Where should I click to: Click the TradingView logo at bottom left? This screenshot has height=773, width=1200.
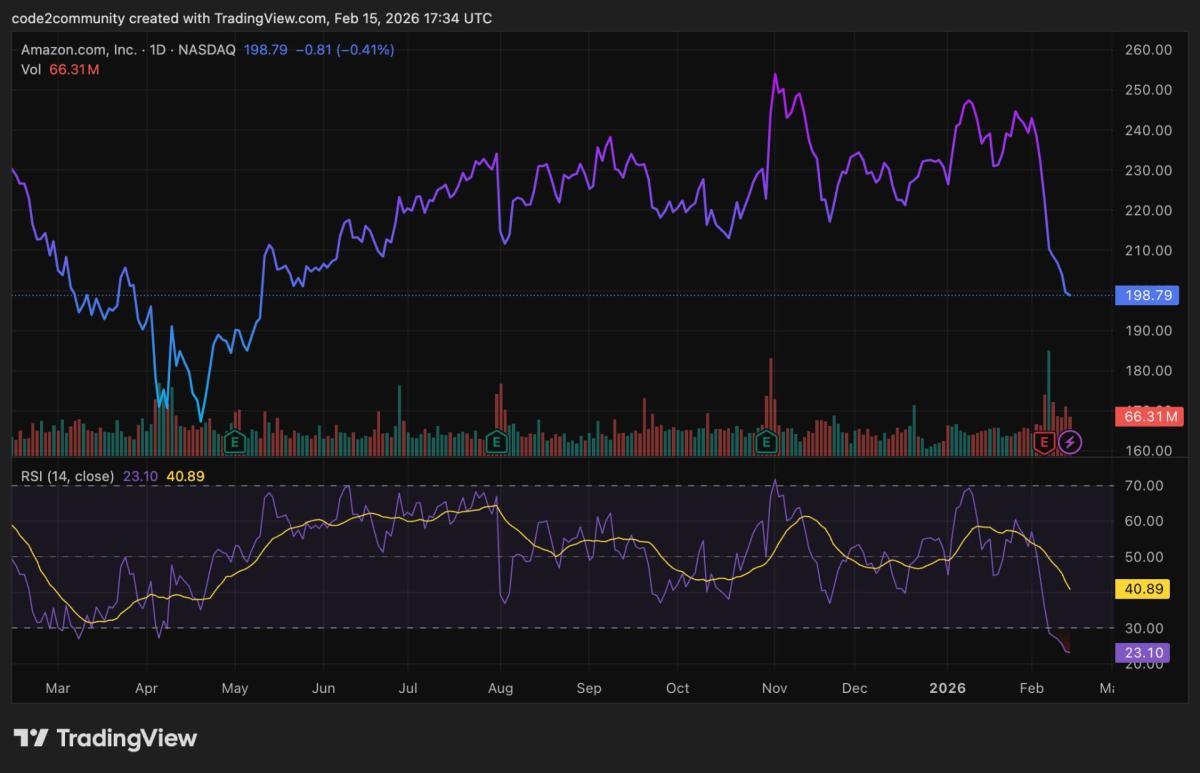[105, 738]
